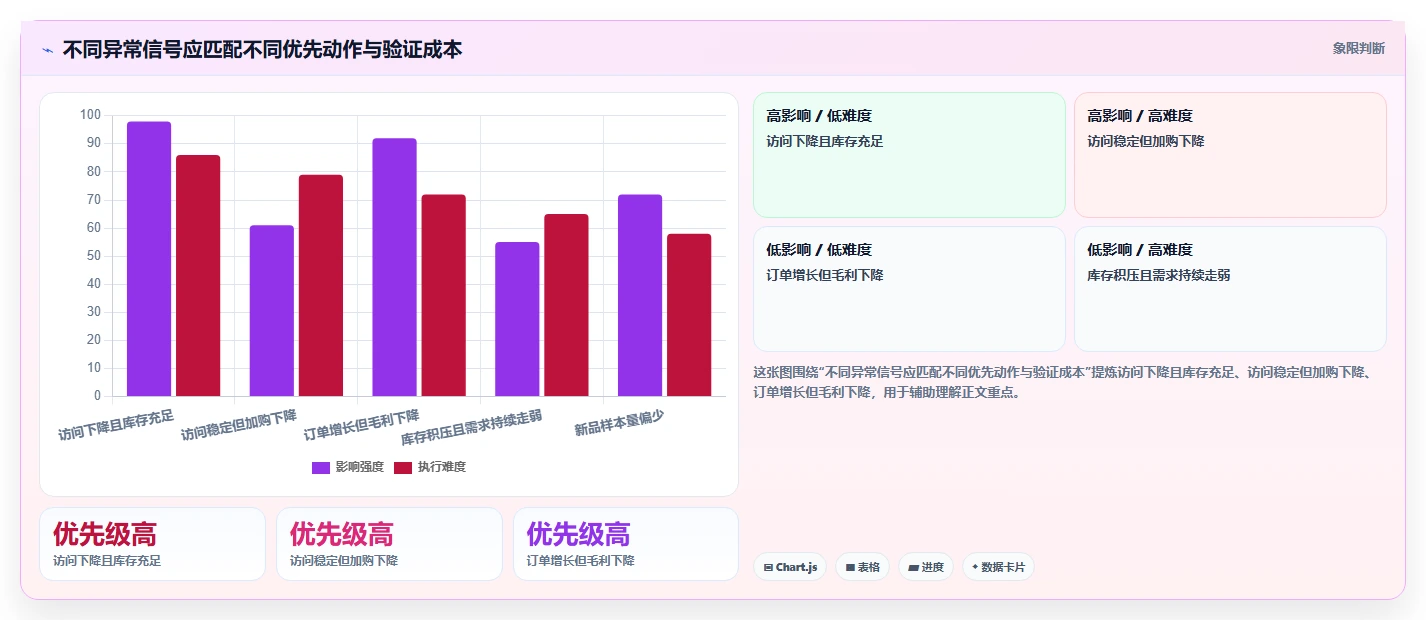The height and width of the screenshot is (620, 1426).
Task: Click purple bar for 库存积压且需求持续走弱
Action: coord(517,319)
